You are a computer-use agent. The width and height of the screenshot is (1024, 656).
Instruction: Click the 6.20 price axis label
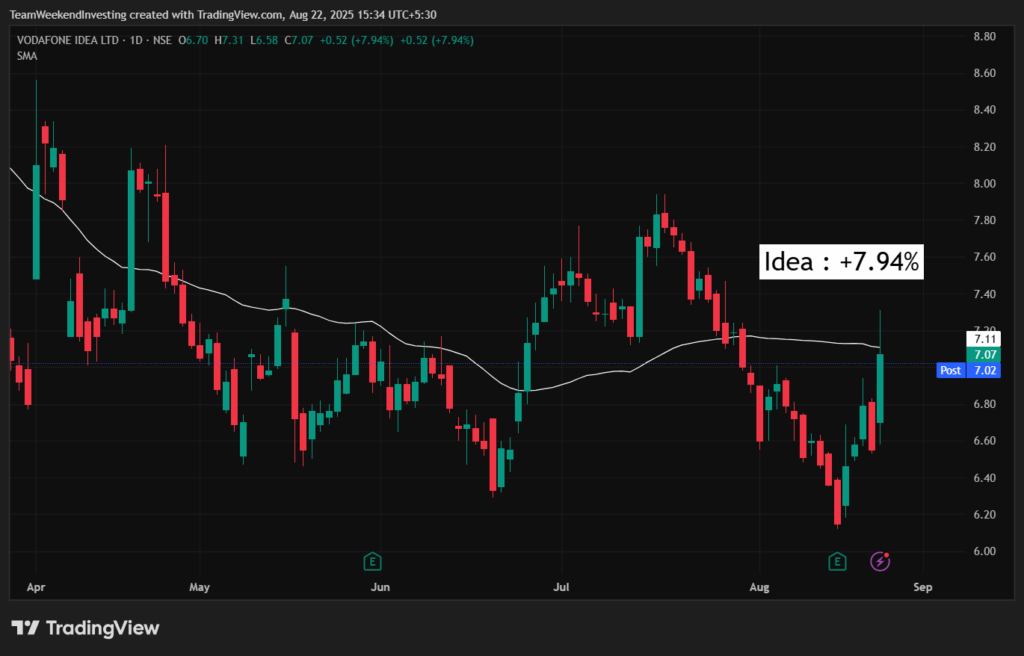pyautogui.click(x=984, y=515)
